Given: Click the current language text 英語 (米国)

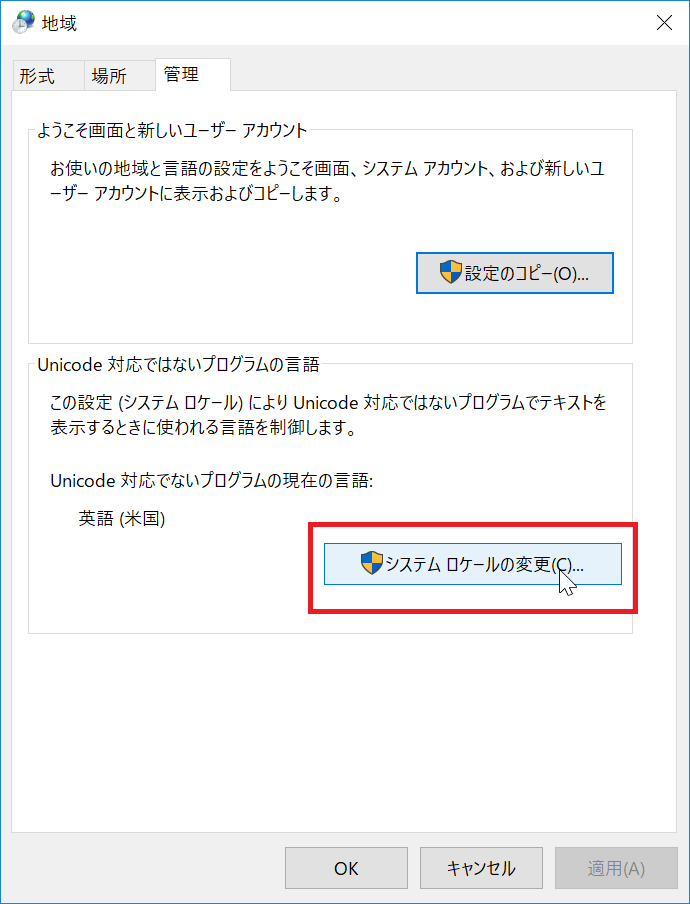Looking at the screenshot, I should (122, 519).
